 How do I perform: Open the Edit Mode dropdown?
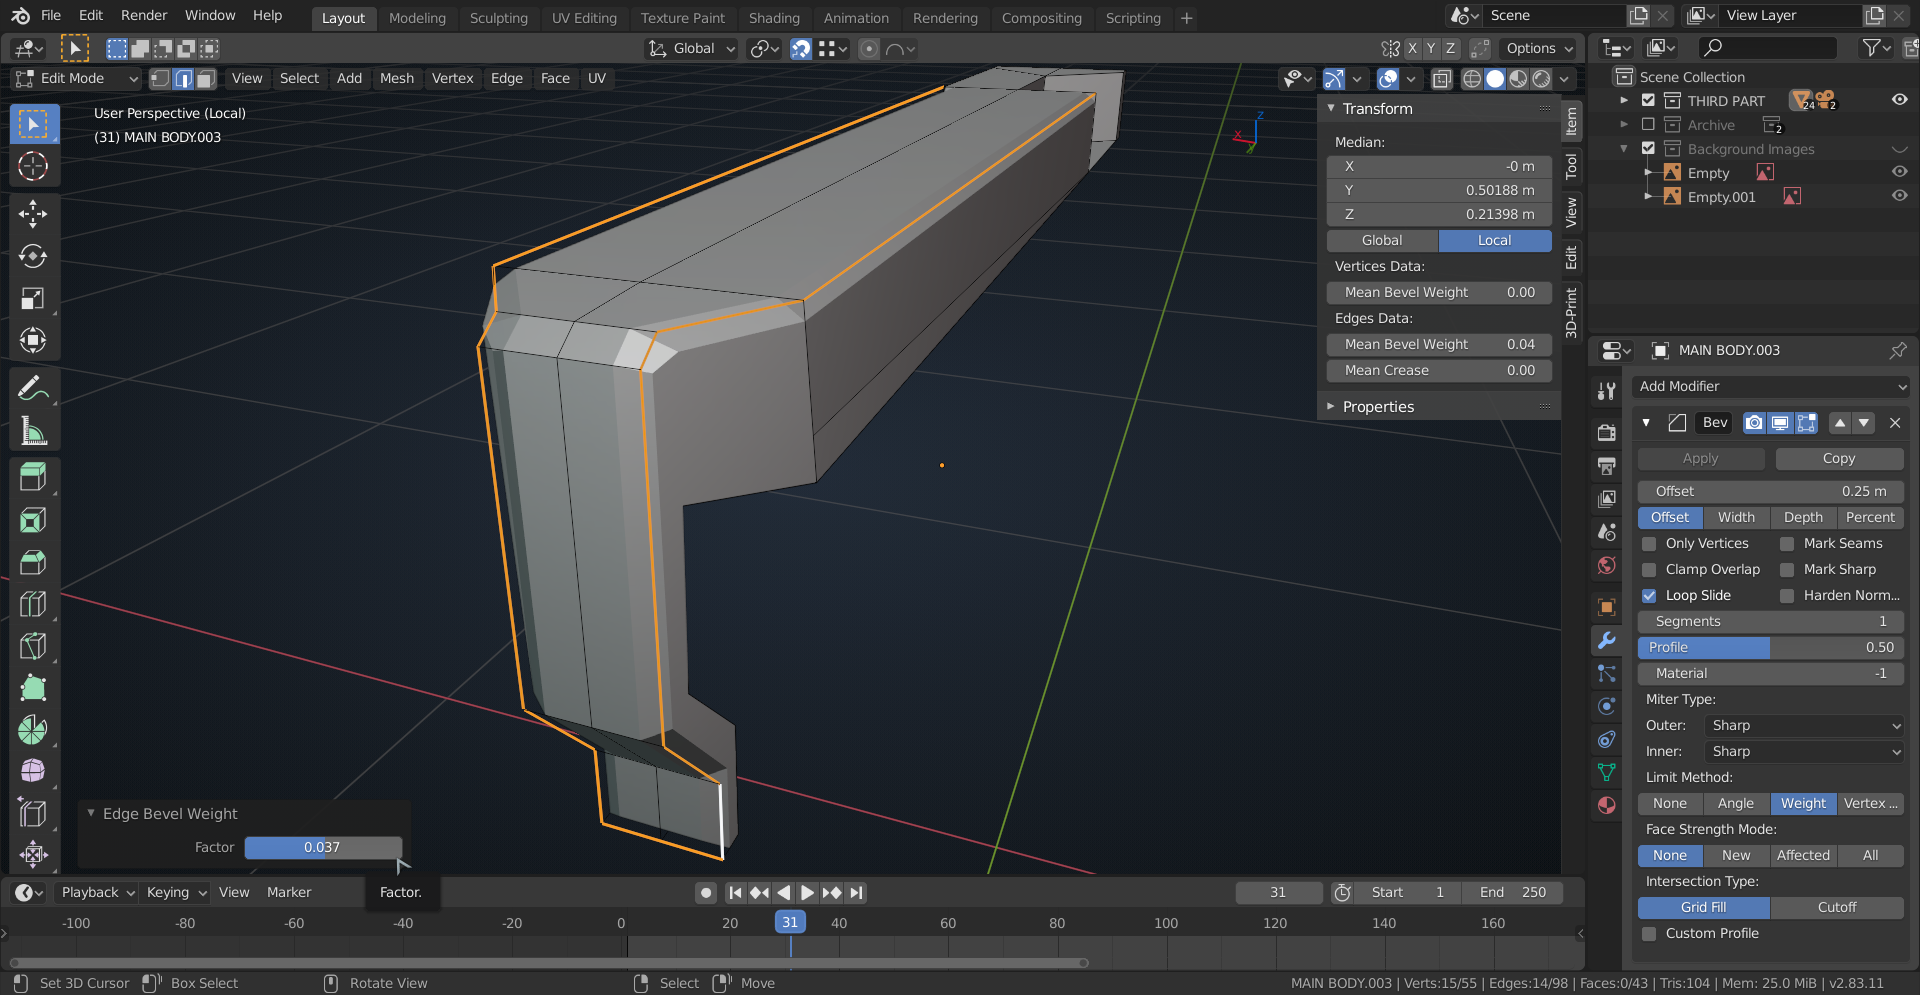[77, 79]
